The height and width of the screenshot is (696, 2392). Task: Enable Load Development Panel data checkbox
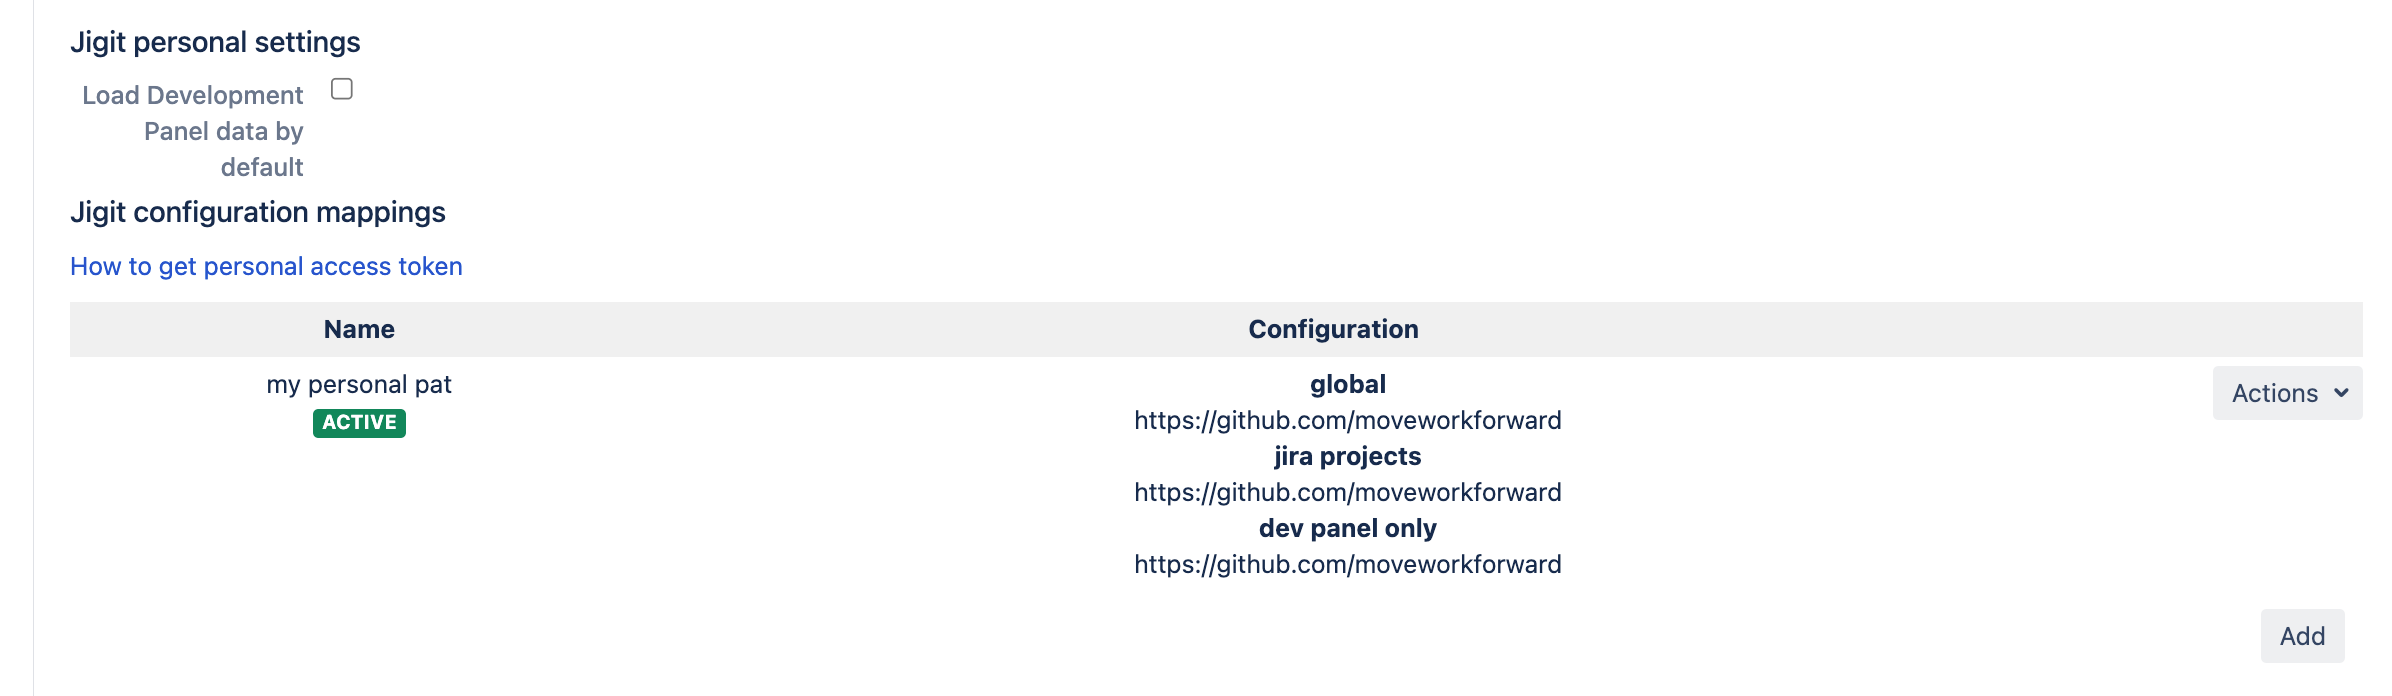pyautogui.click(x=342, y=90)
